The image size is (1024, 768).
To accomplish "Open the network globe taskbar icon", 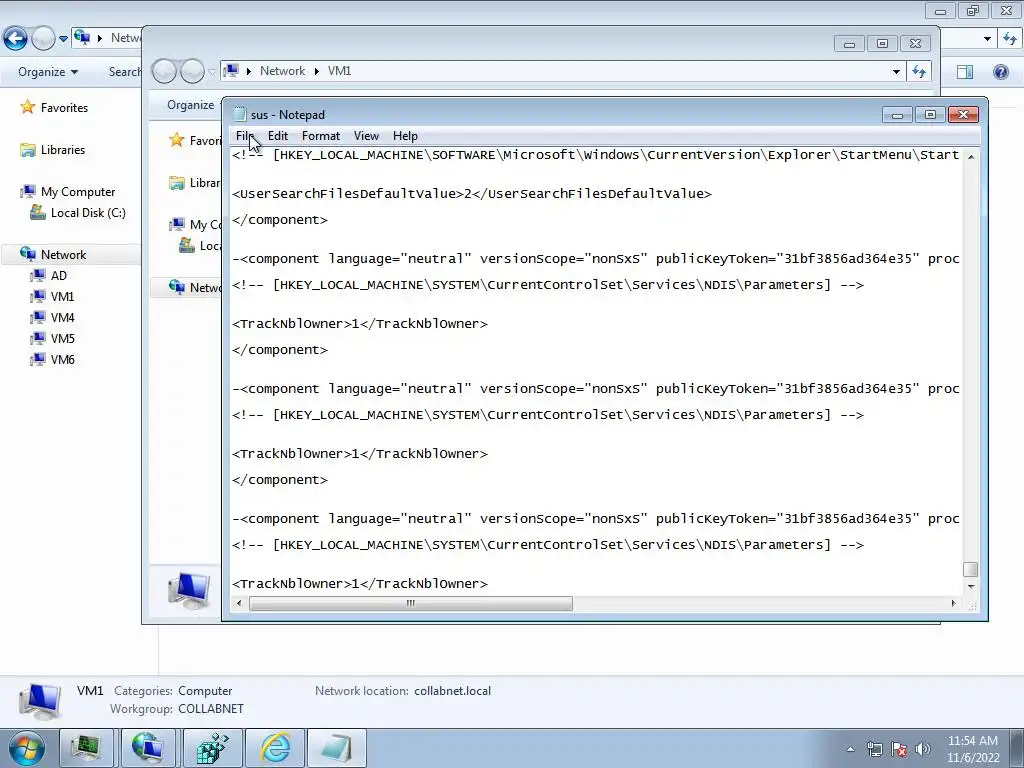I will coord(148,748).
